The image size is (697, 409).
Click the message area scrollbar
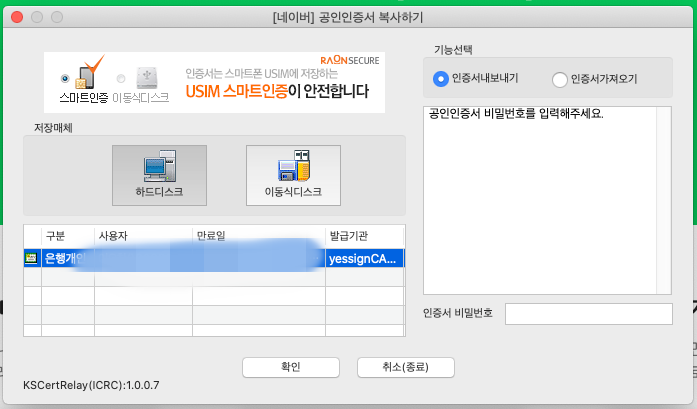pyautogui.click(x=664, y=200)
